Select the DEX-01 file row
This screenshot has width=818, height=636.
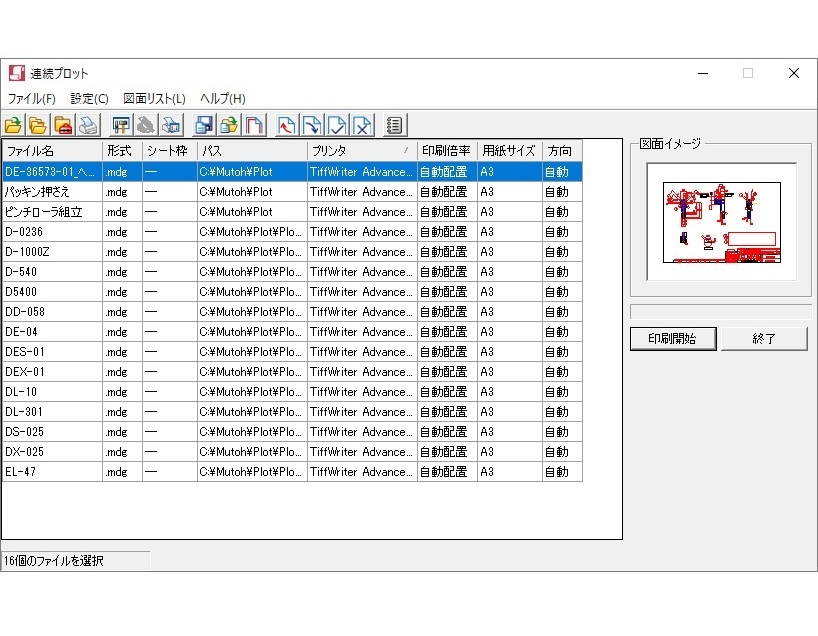coord(292,371)
